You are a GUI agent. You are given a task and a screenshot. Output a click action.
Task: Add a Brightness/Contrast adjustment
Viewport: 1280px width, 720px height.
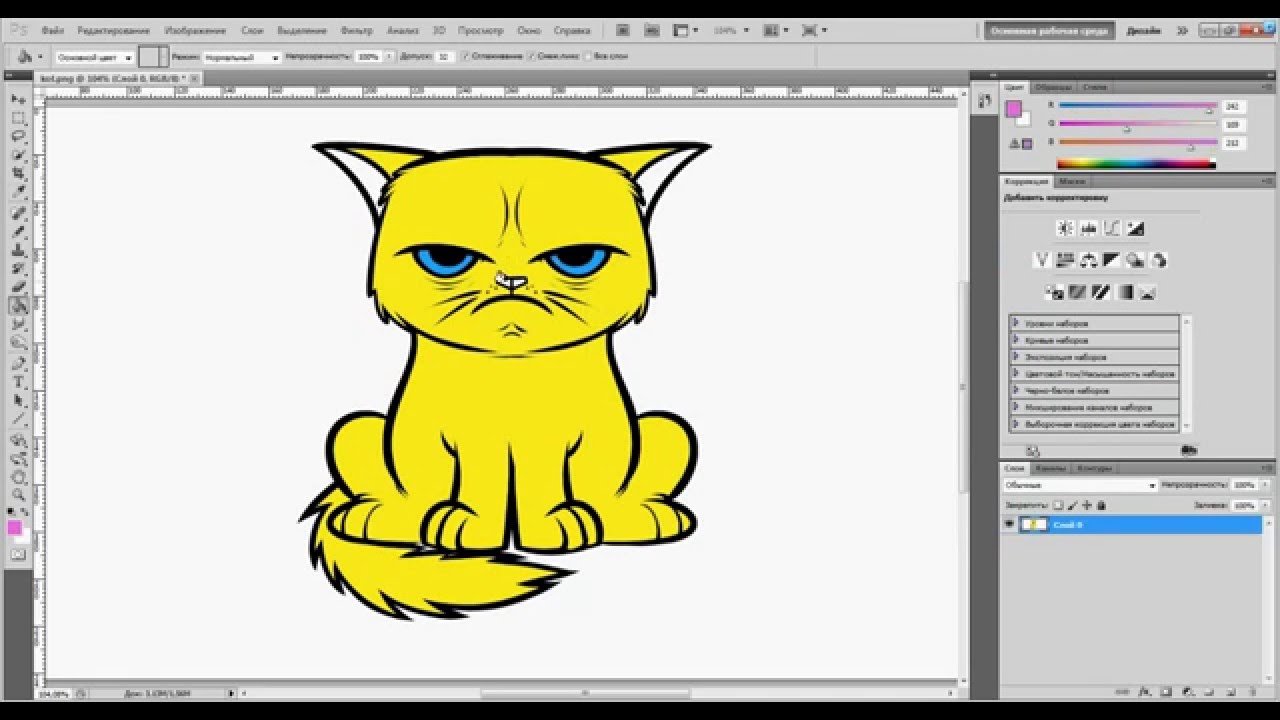click(1065, 228)
